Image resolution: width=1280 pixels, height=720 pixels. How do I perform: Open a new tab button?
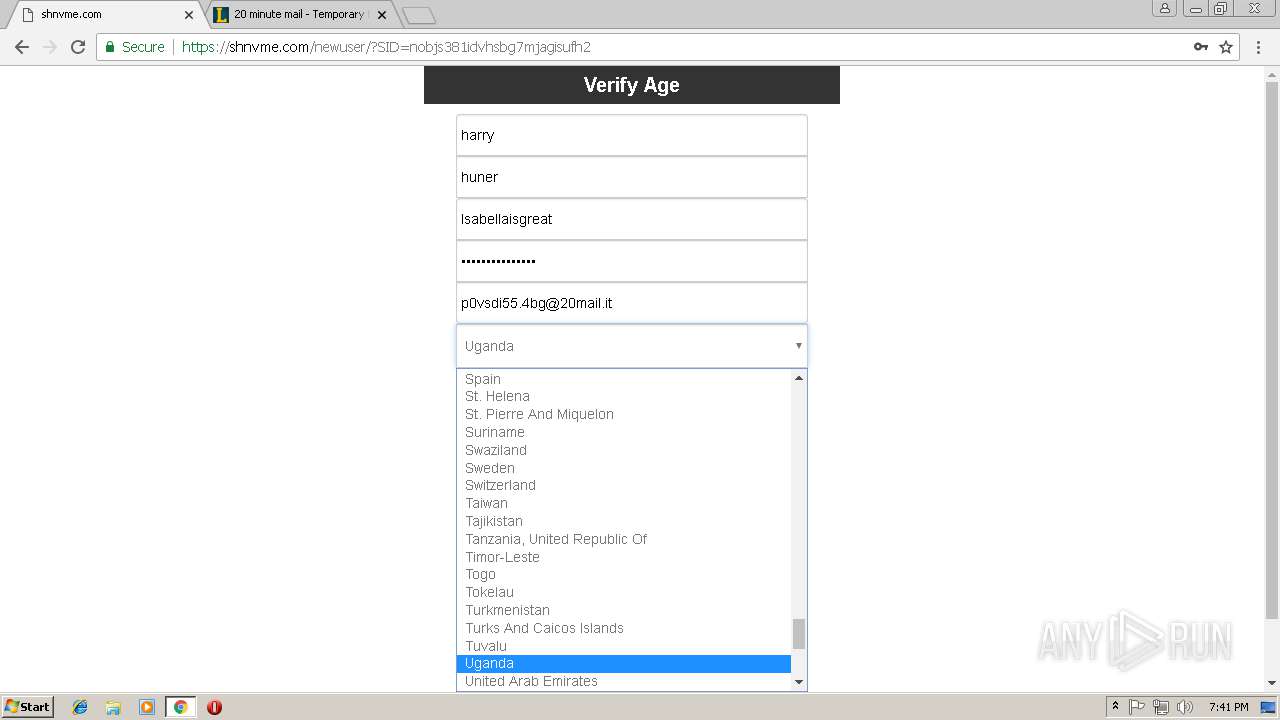pos(418,15)
